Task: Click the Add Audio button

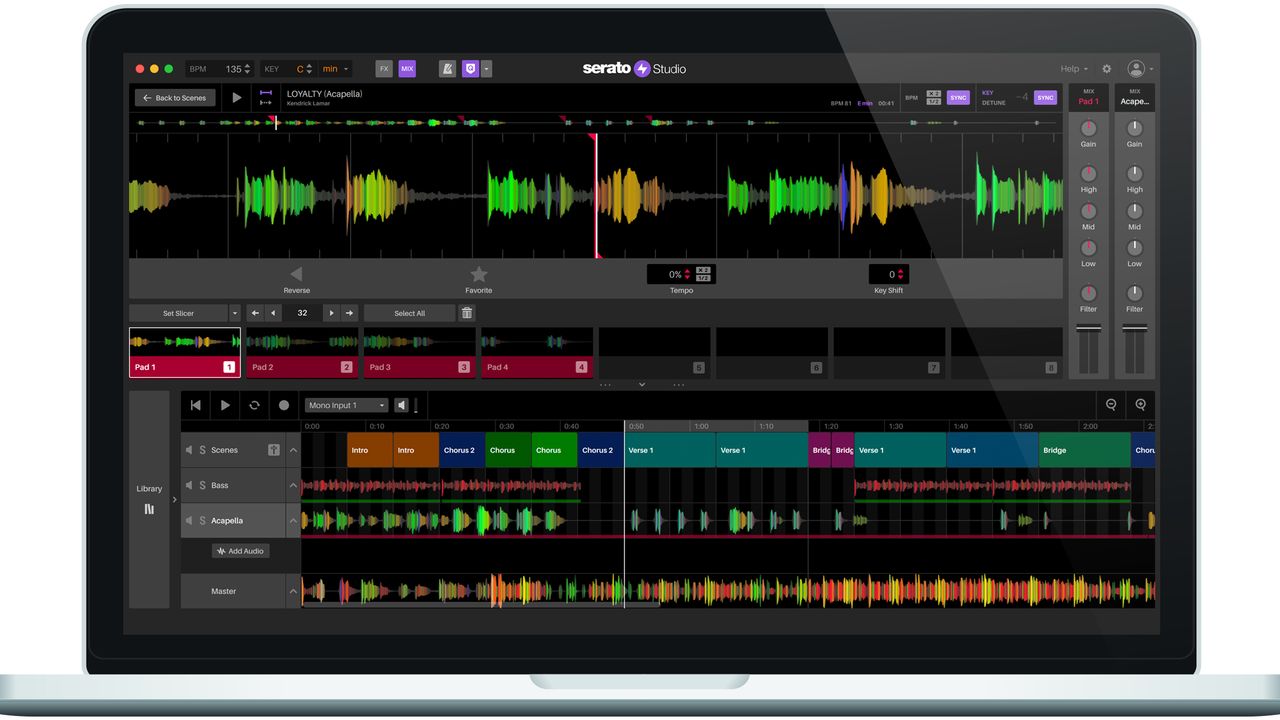Action: (x=241, y=551)
